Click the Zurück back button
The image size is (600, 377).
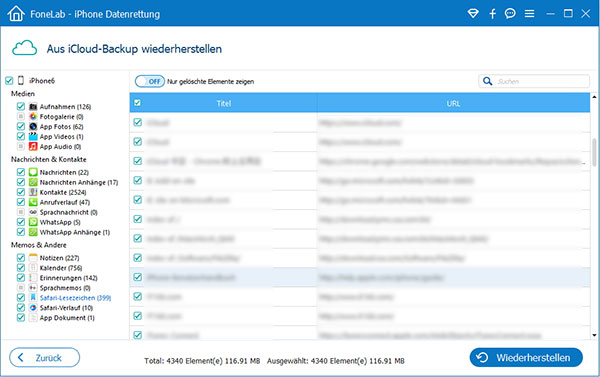44,357
